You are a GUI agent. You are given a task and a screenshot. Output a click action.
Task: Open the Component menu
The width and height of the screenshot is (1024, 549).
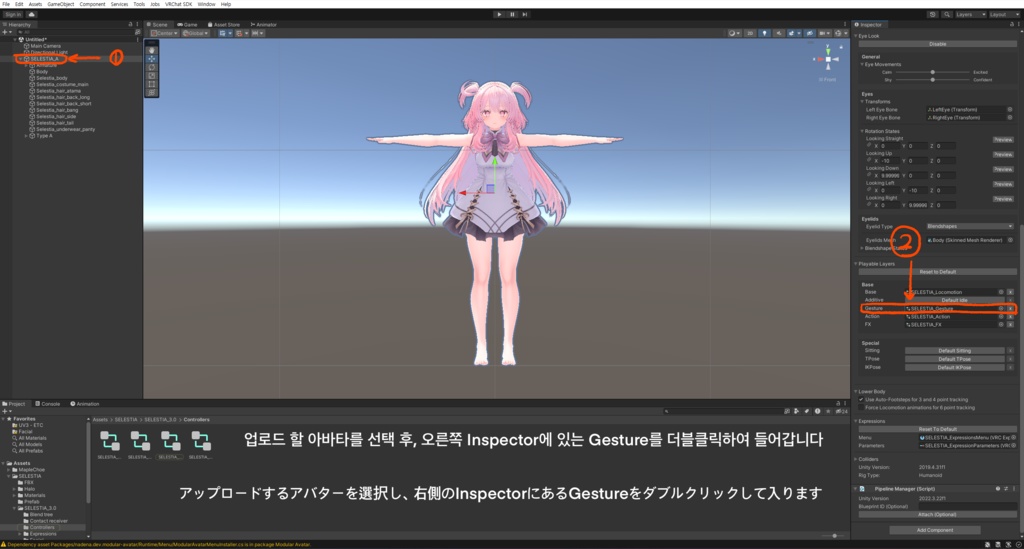coord(92,4)
